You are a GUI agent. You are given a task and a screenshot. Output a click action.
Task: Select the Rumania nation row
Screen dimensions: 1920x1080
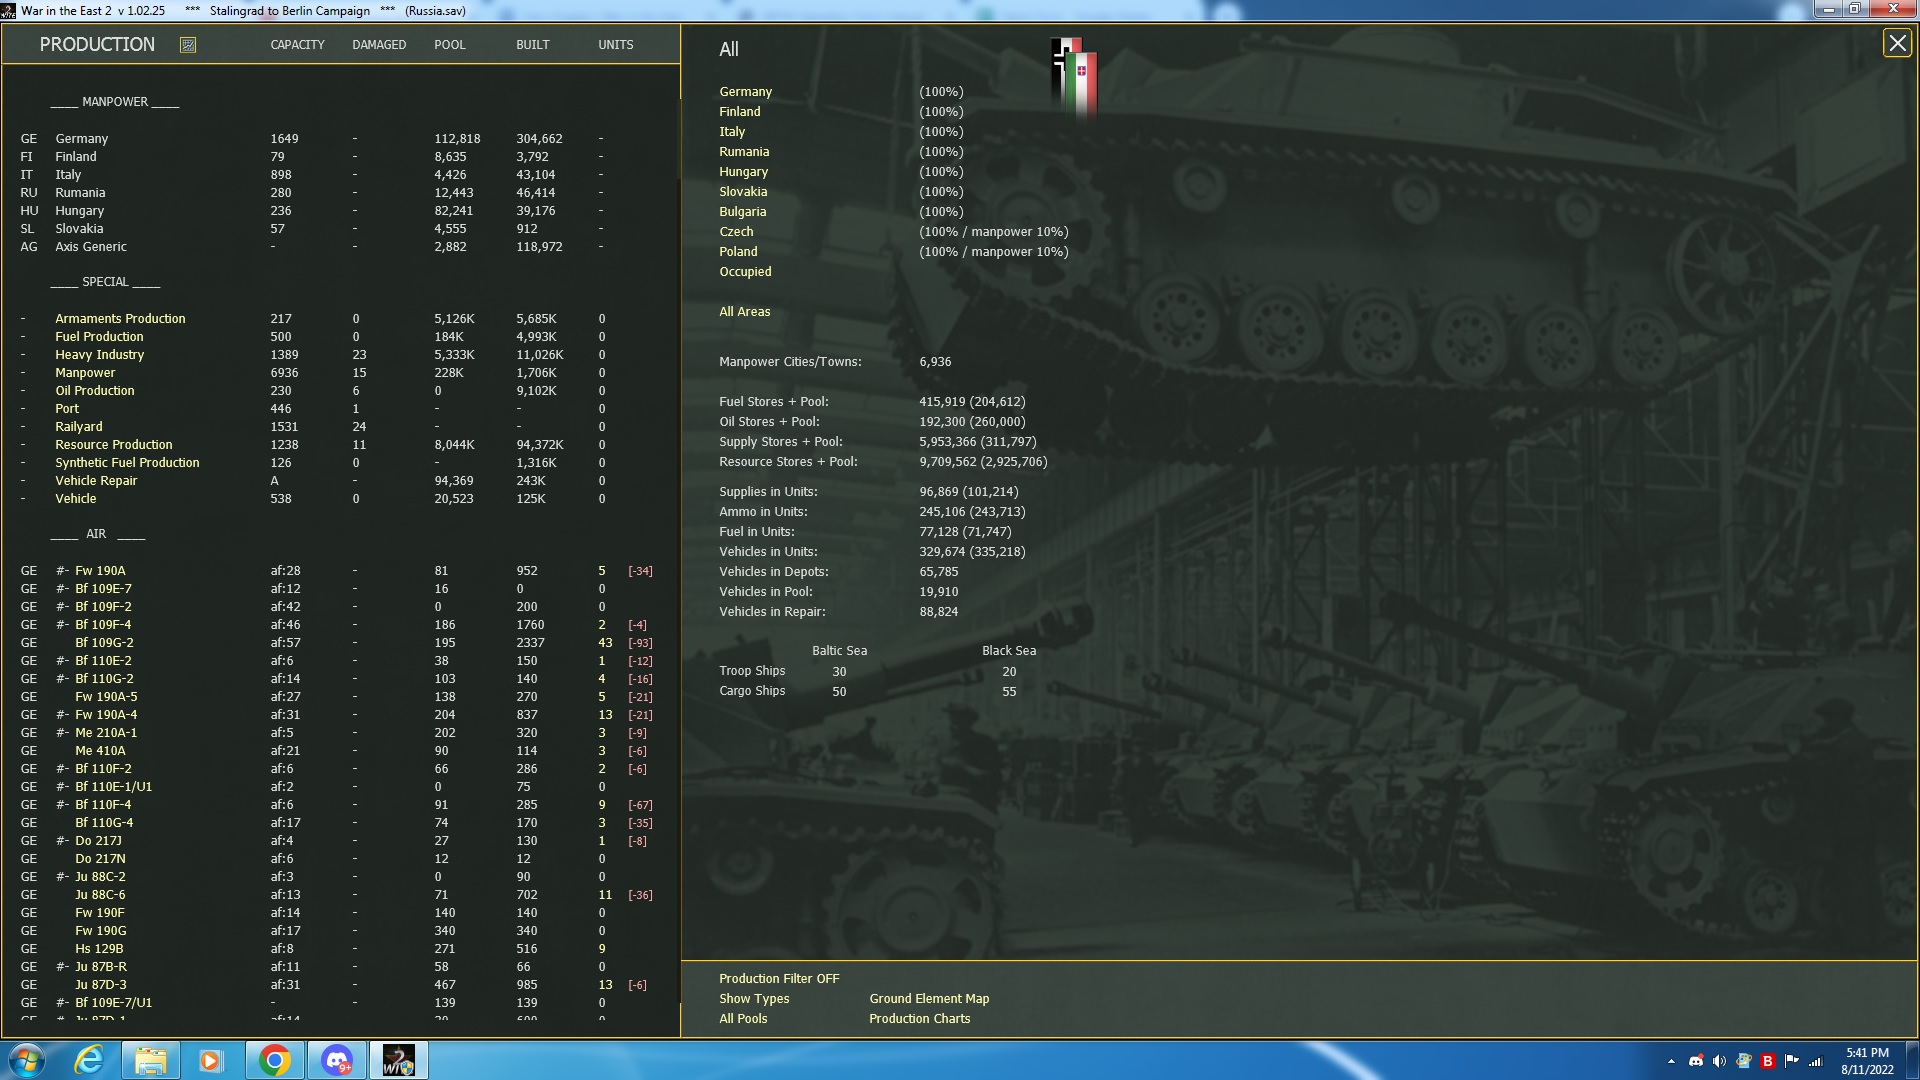coord(745,151)
